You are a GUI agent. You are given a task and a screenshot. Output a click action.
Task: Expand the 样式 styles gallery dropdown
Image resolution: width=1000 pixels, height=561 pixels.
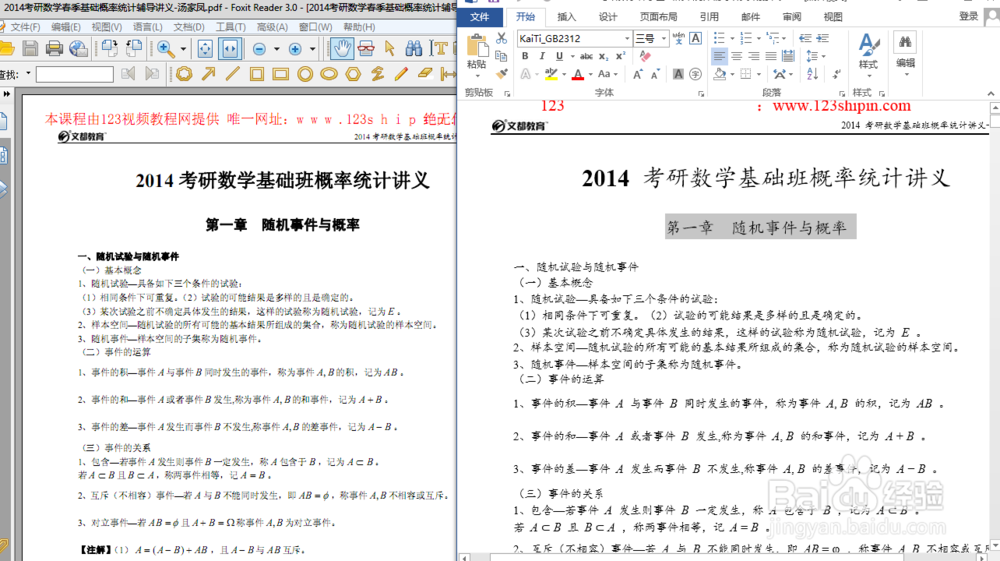coord(868,76)
